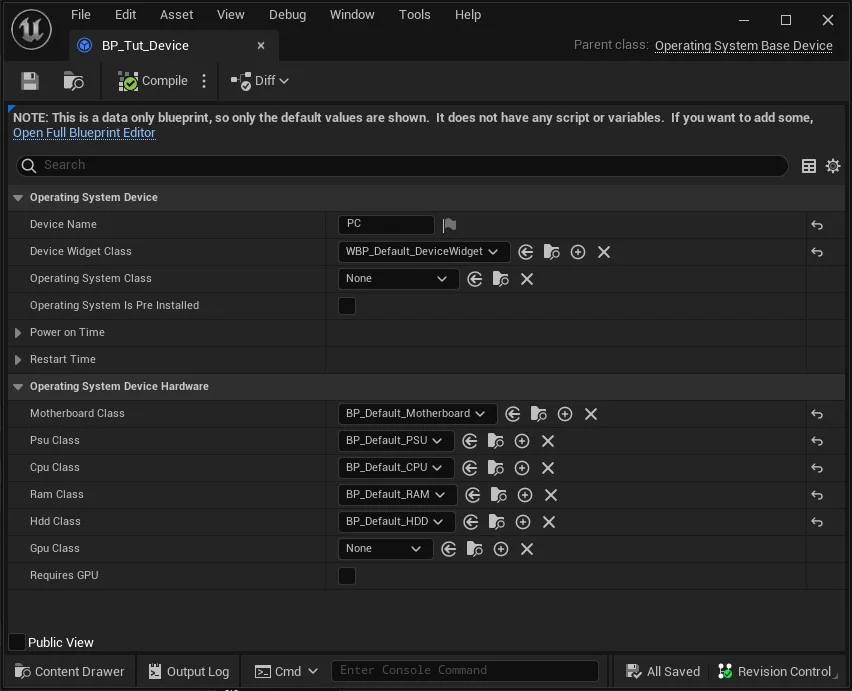Browse to asset in Content Browser toolbar icon
Image resolution: width=852 pixels, height=691 pixels.
(x=73, y=81)
